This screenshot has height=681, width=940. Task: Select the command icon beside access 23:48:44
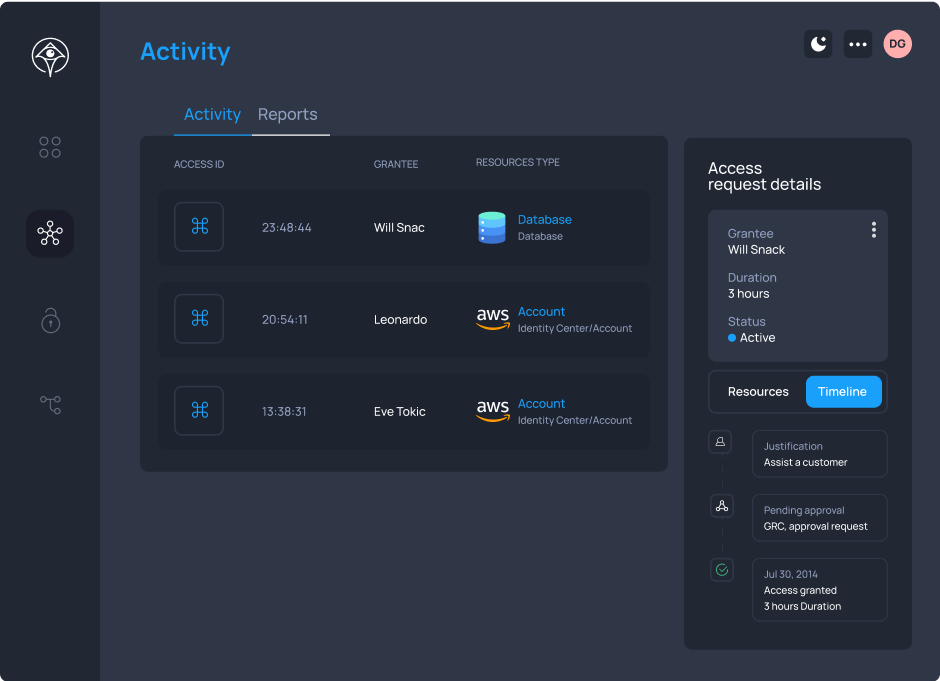[x=199, y=227]
